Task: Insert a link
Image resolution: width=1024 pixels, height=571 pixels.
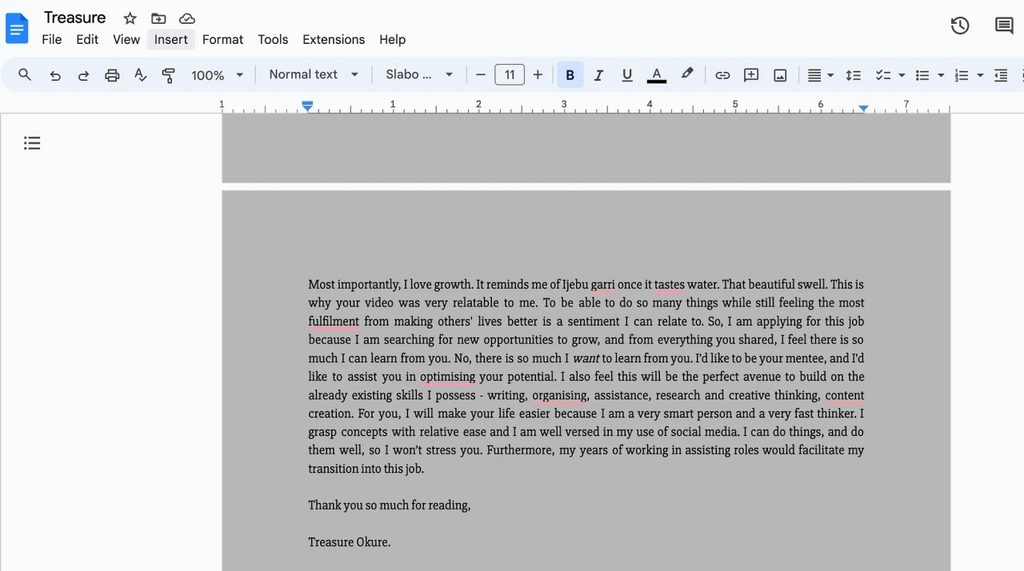Action: (722, 75)
